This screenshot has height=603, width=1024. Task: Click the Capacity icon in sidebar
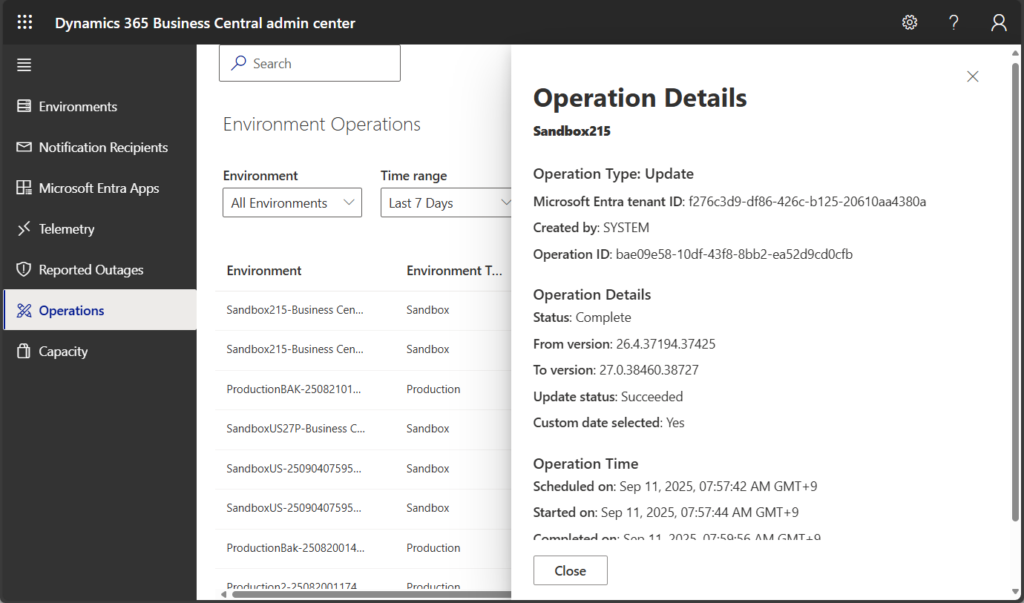(x=24, y=351)
